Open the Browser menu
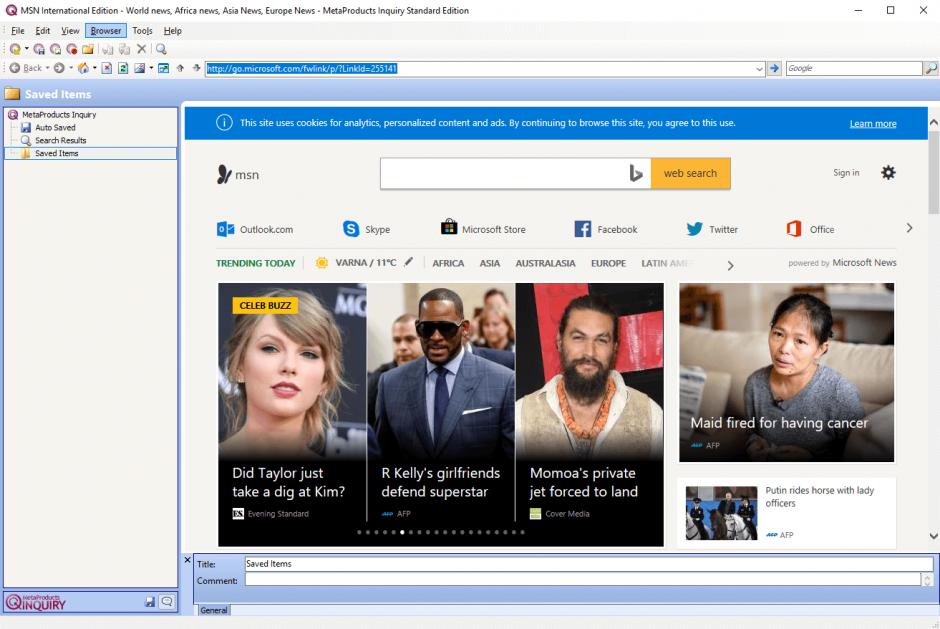940x629 pixels. pyautogui.click(x=106, y=31)
